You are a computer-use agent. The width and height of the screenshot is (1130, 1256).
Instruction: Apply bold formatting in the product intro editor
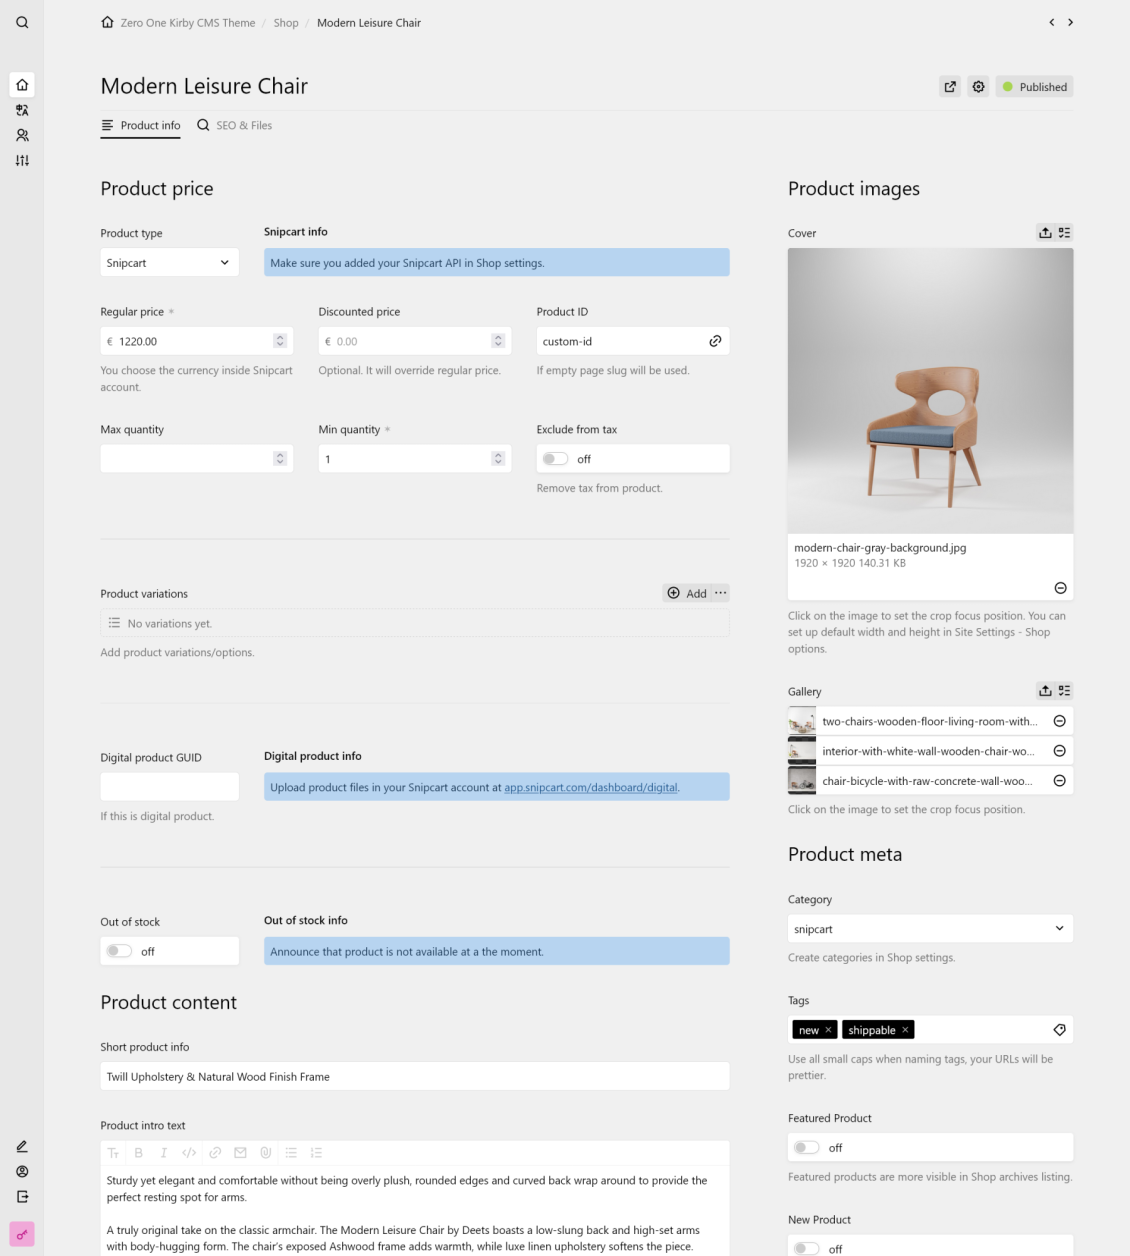[x=139, y=1152]
